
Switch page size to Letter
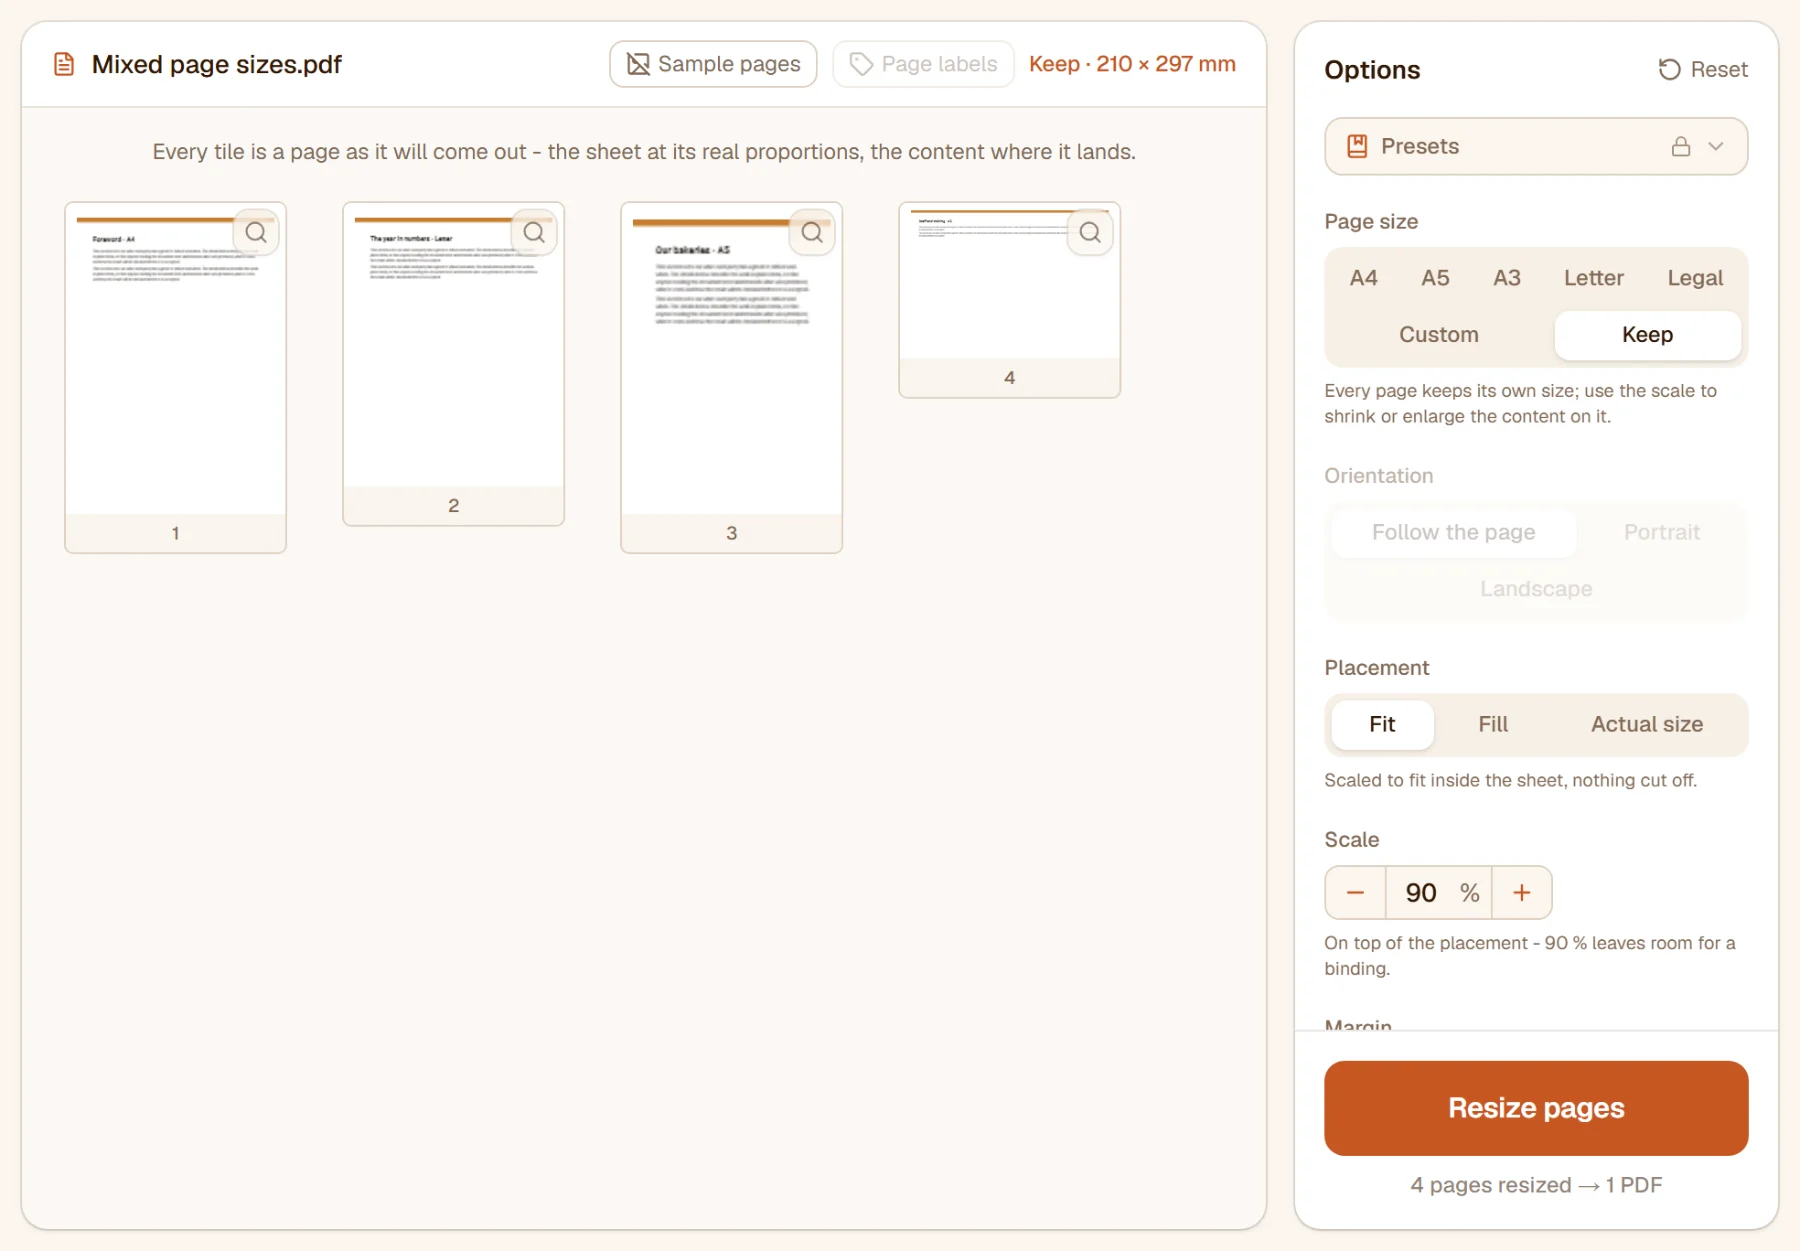tap(1593, 278)
